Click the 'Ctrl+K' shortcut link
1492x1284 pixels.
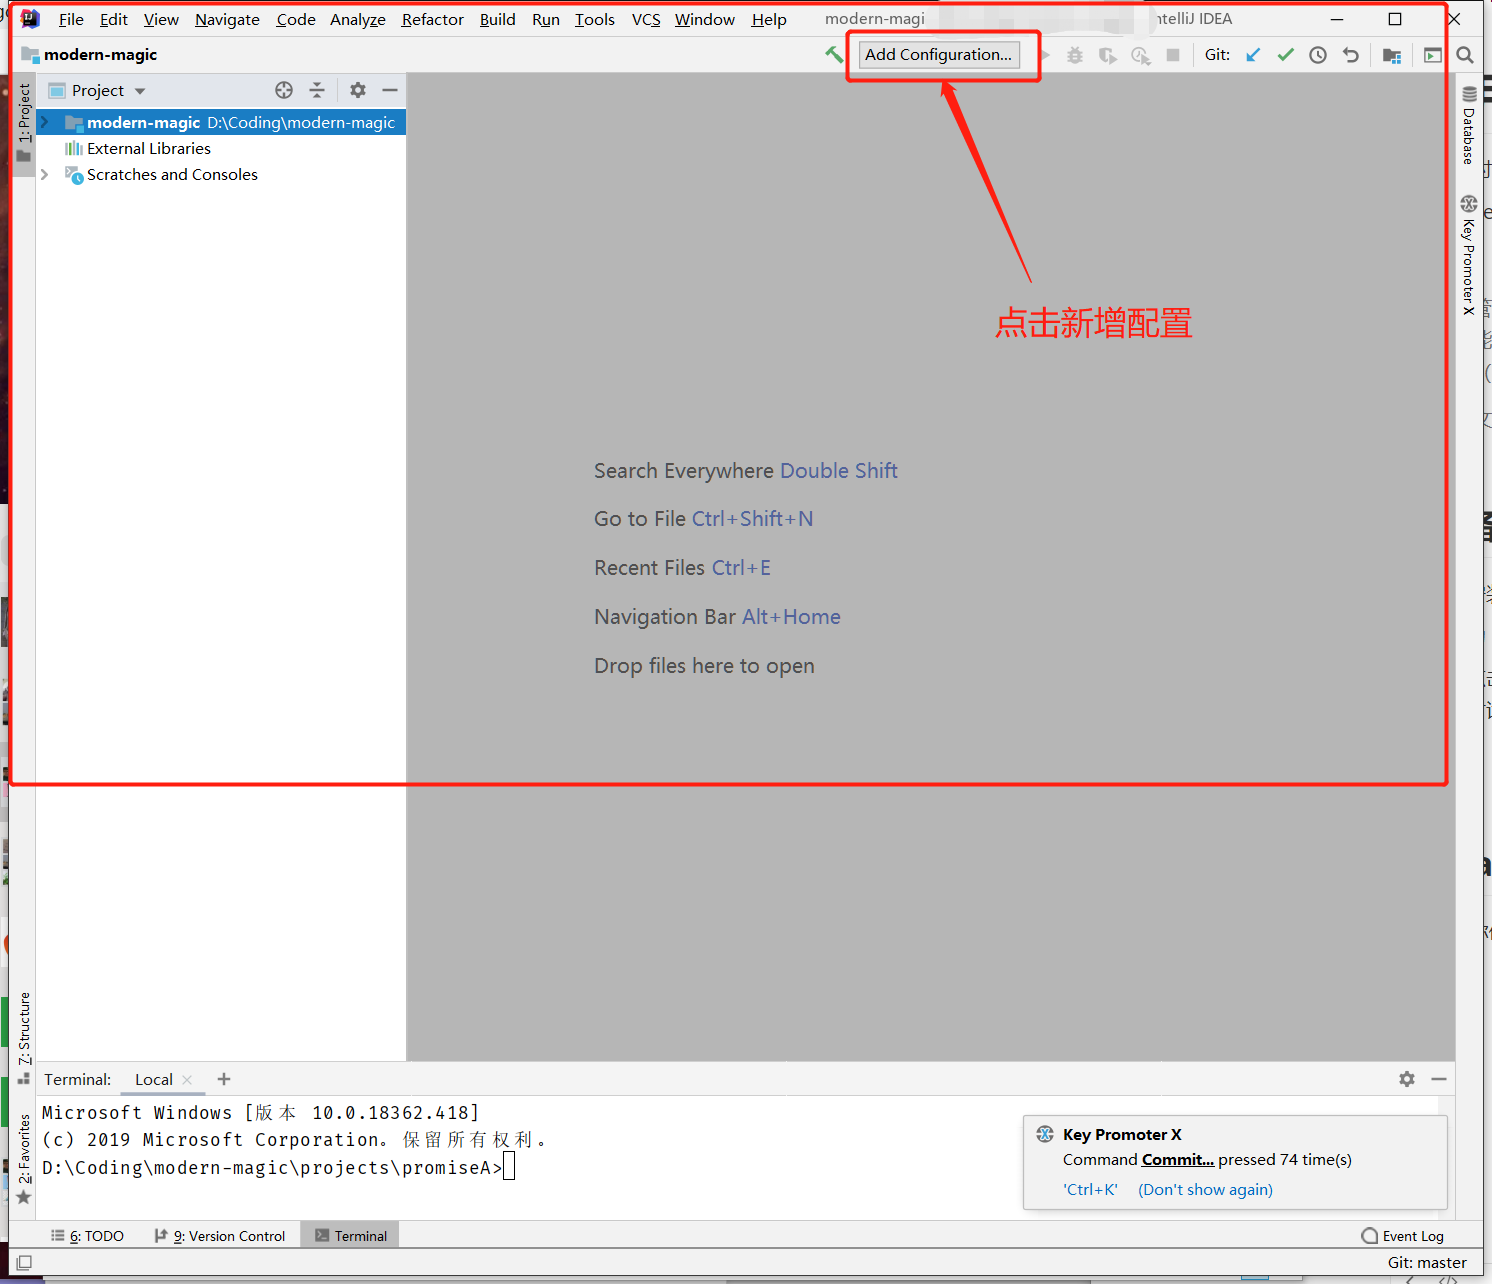1090,1189
